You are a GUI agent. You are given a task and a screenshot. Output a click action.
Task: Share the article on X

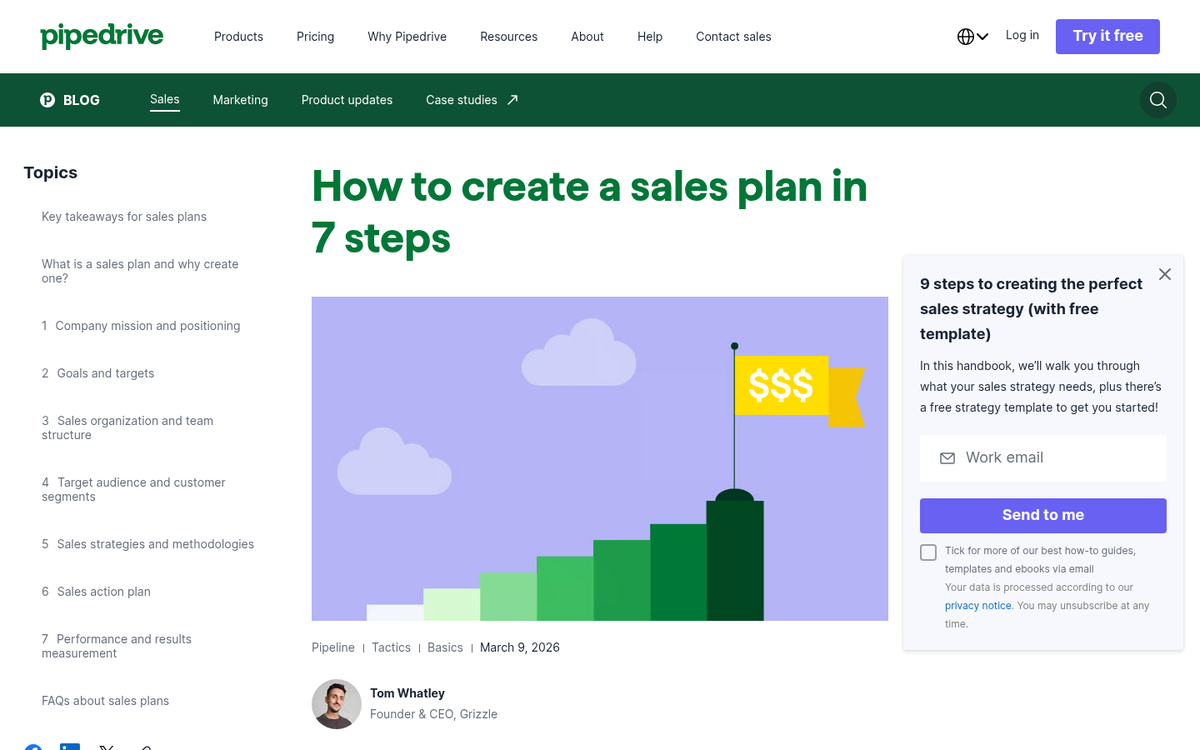point(106,748)
